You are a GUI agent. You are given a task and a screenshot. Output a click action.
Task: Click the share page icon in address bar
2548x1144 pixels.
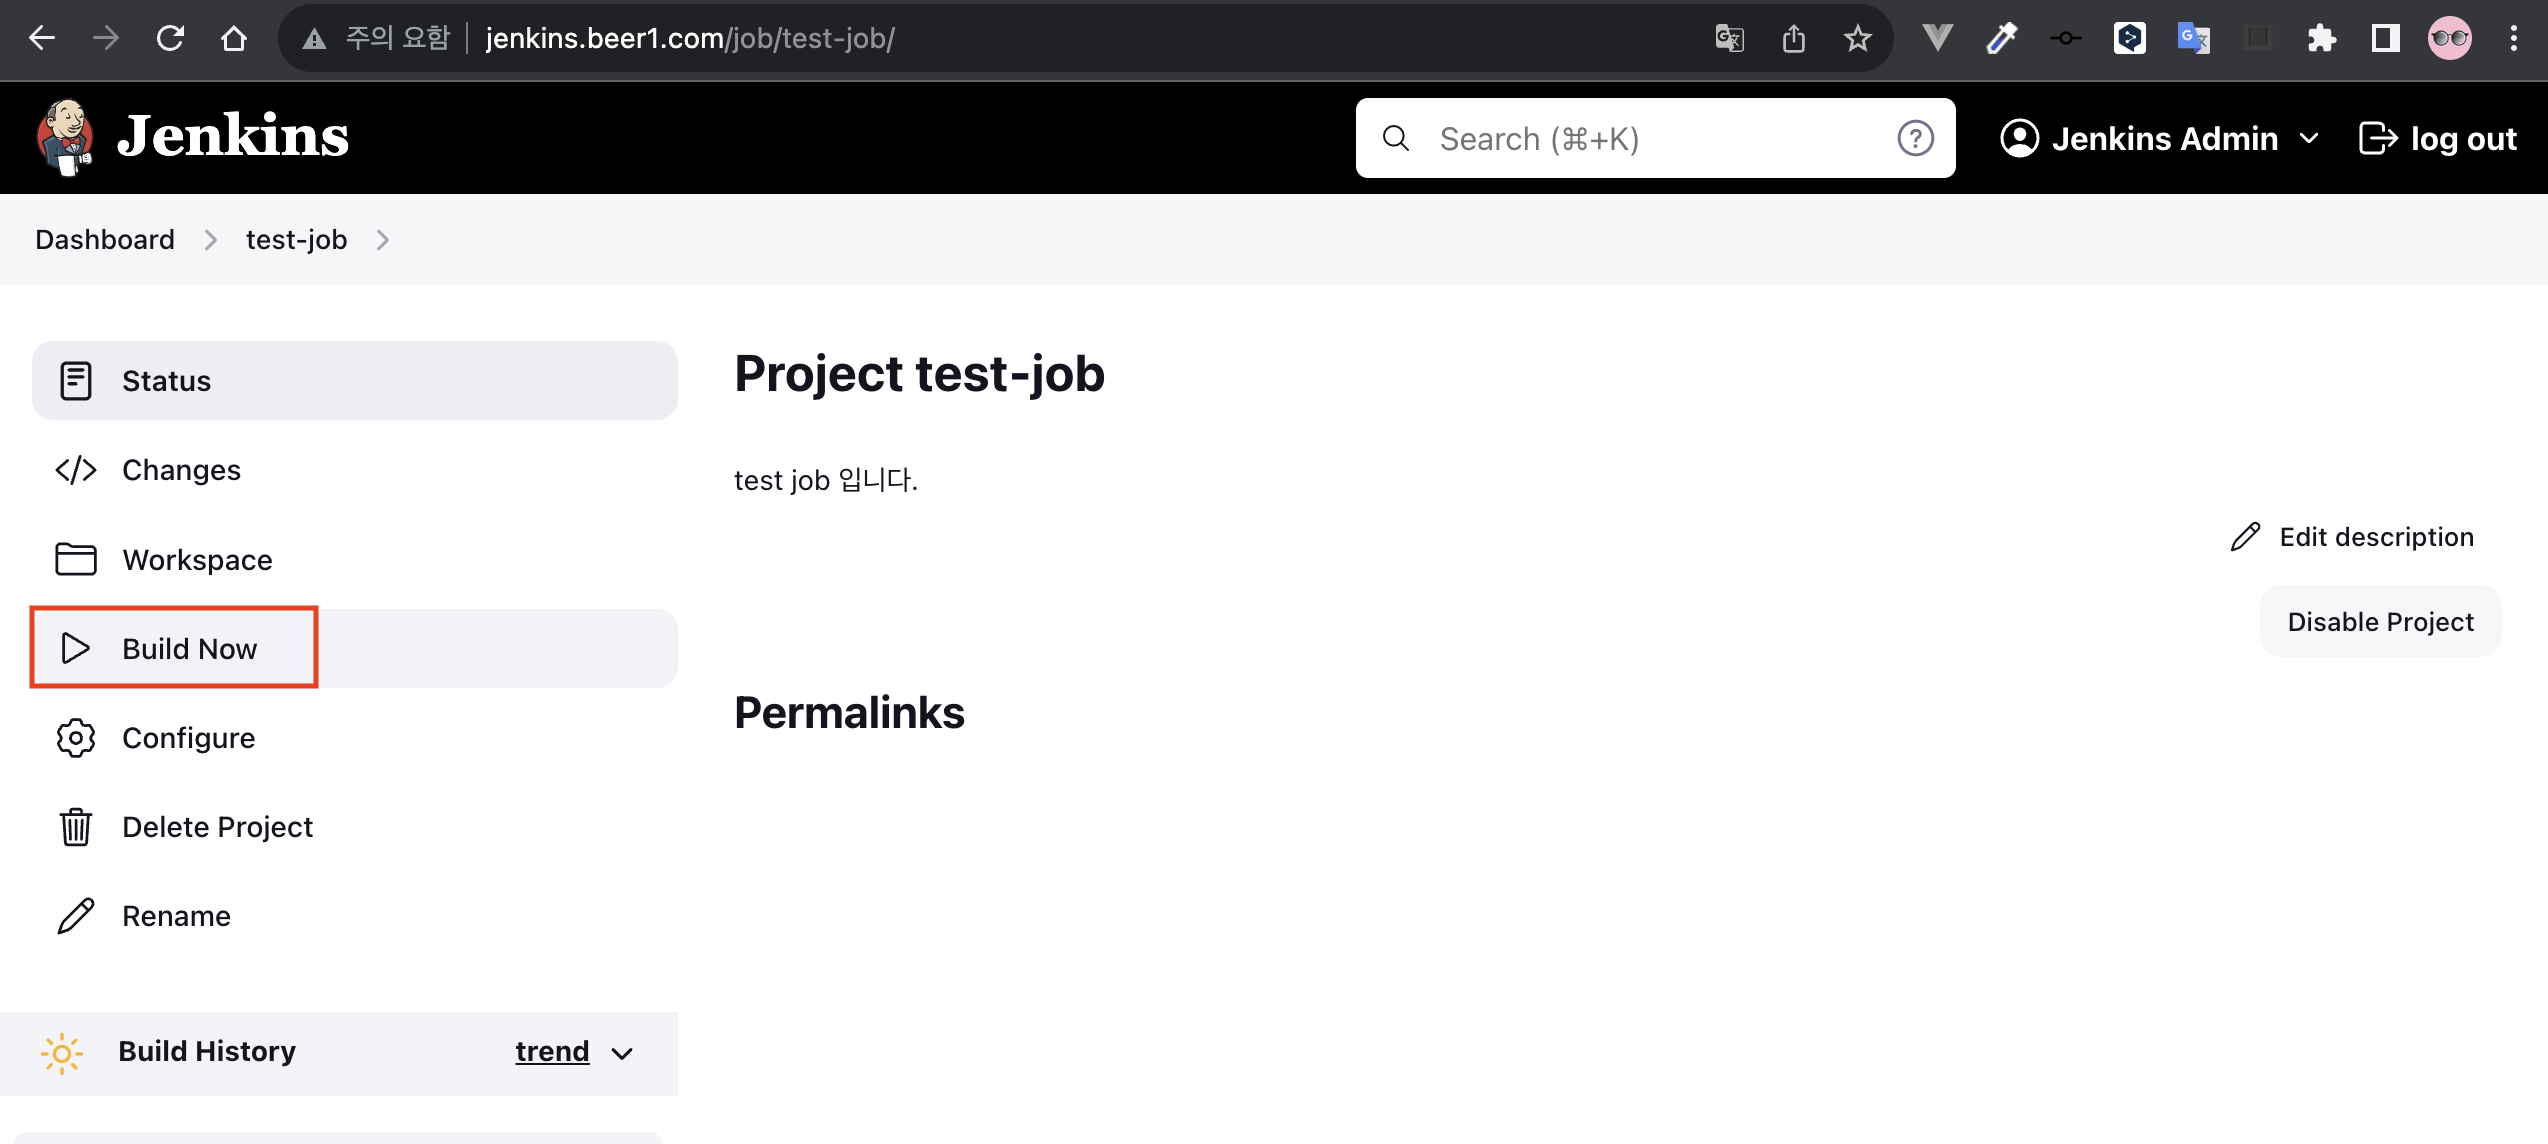click(1793, 39)
